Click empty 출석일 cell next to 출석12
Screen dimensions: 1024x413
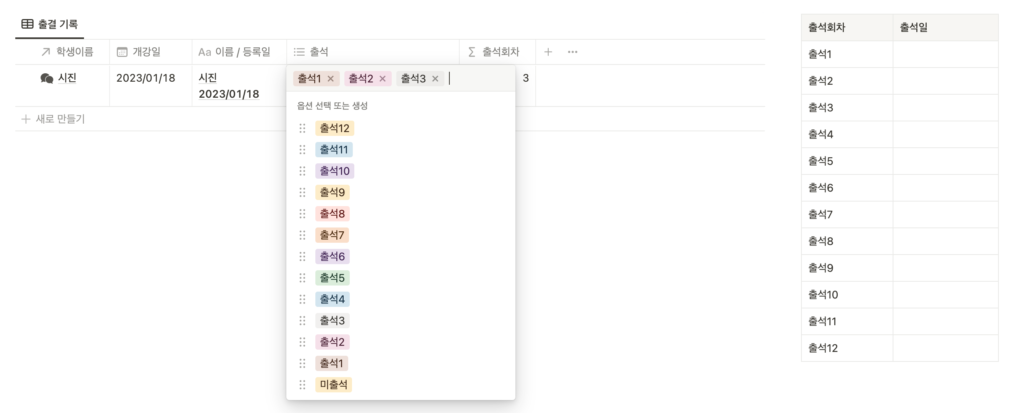(x=946, y=348)
